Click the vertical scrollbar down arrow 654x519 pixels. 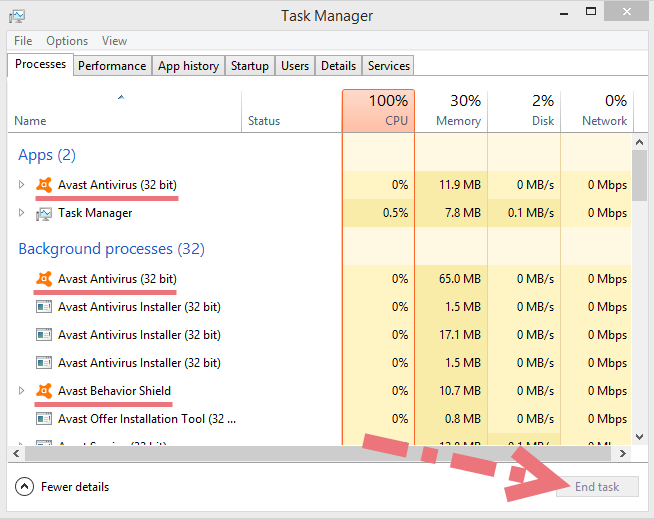tap(639, 437)
